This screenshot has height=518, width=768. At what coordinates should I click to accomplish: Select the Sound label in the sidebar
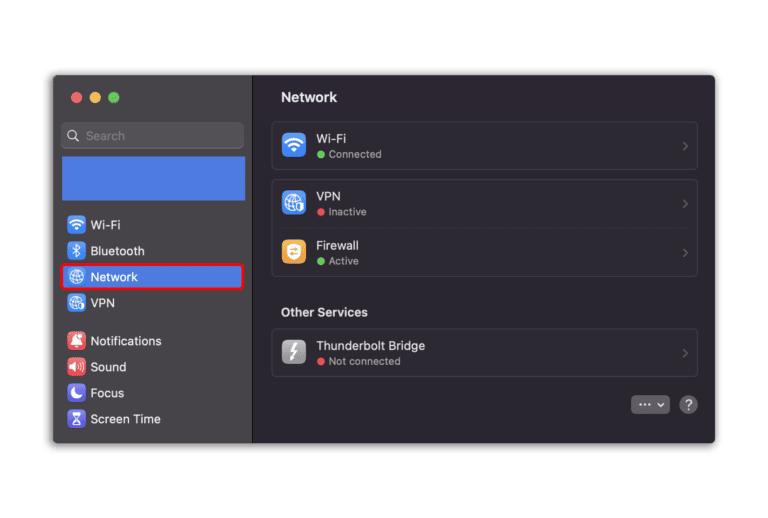(x=108, y=367)
